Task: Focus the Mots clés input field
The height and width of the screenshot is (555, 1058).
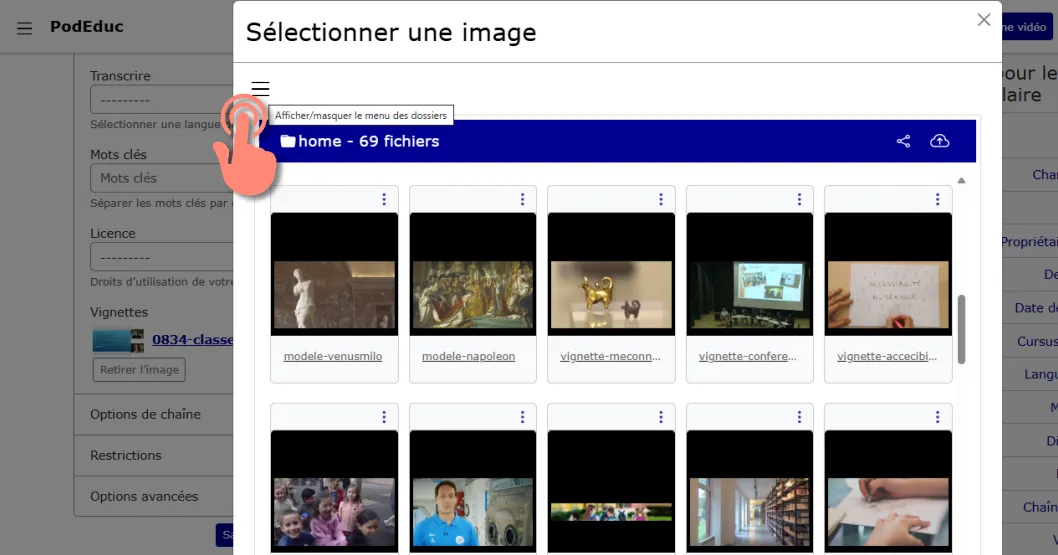Action: point(162,178)
